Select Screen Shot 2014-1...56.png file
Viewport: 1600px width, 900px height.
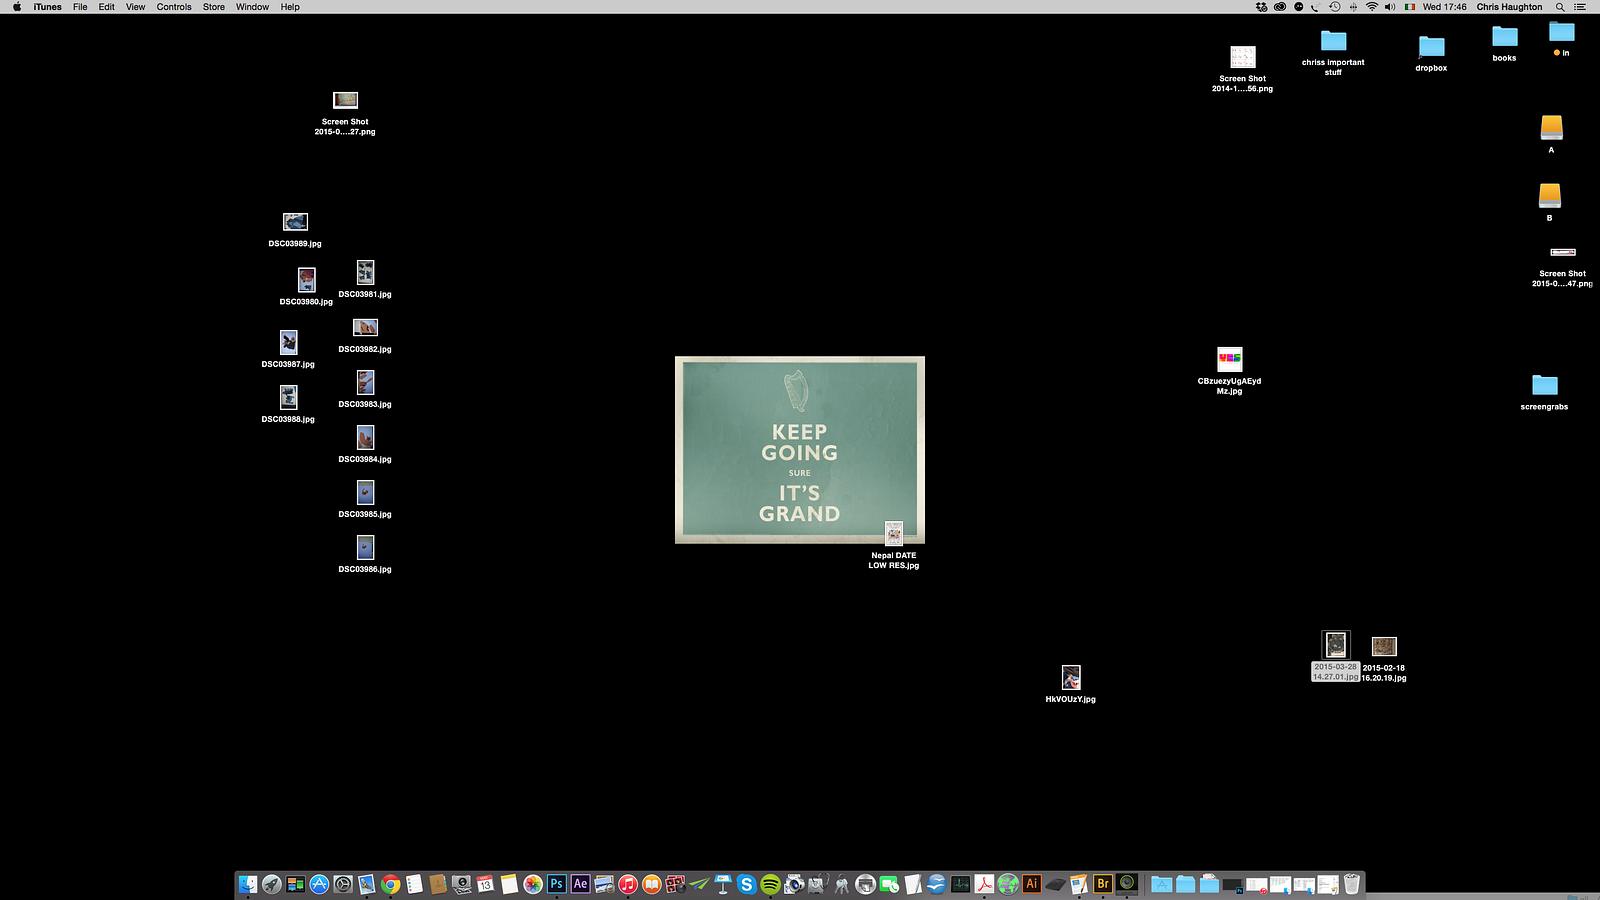pos(1242,69)
